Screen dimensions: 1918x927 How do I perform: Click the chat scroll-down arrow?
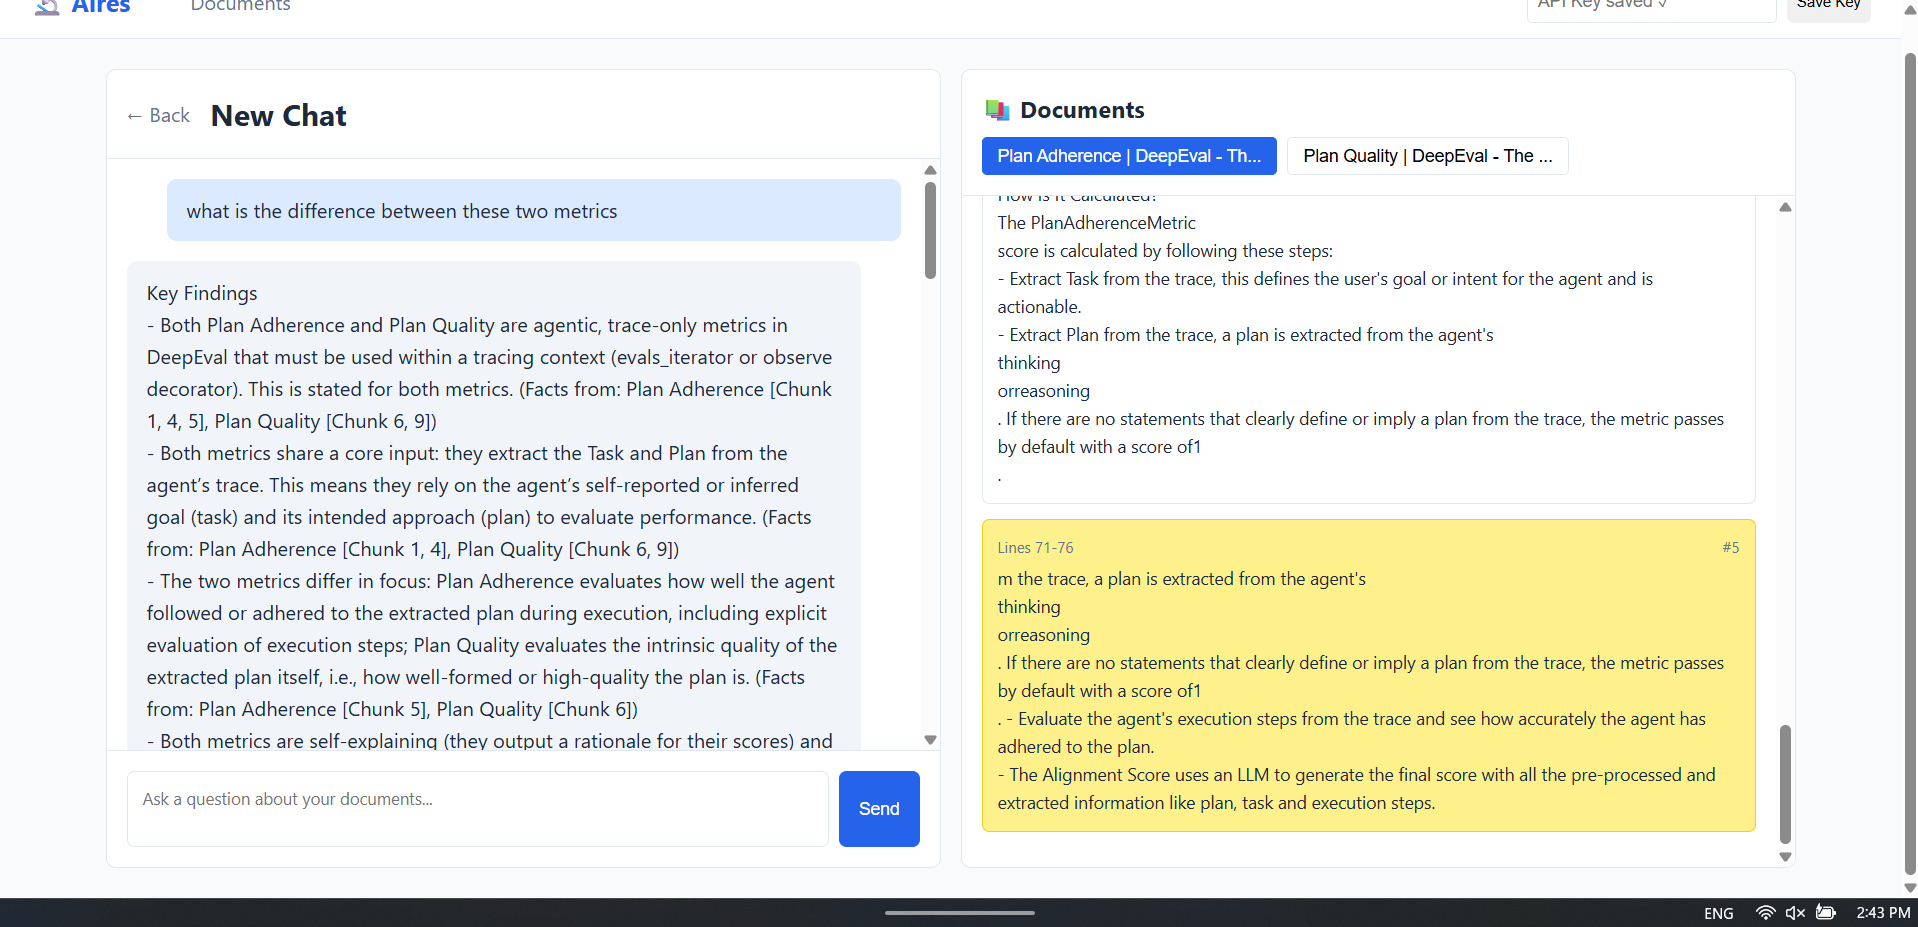pos(930,740)
